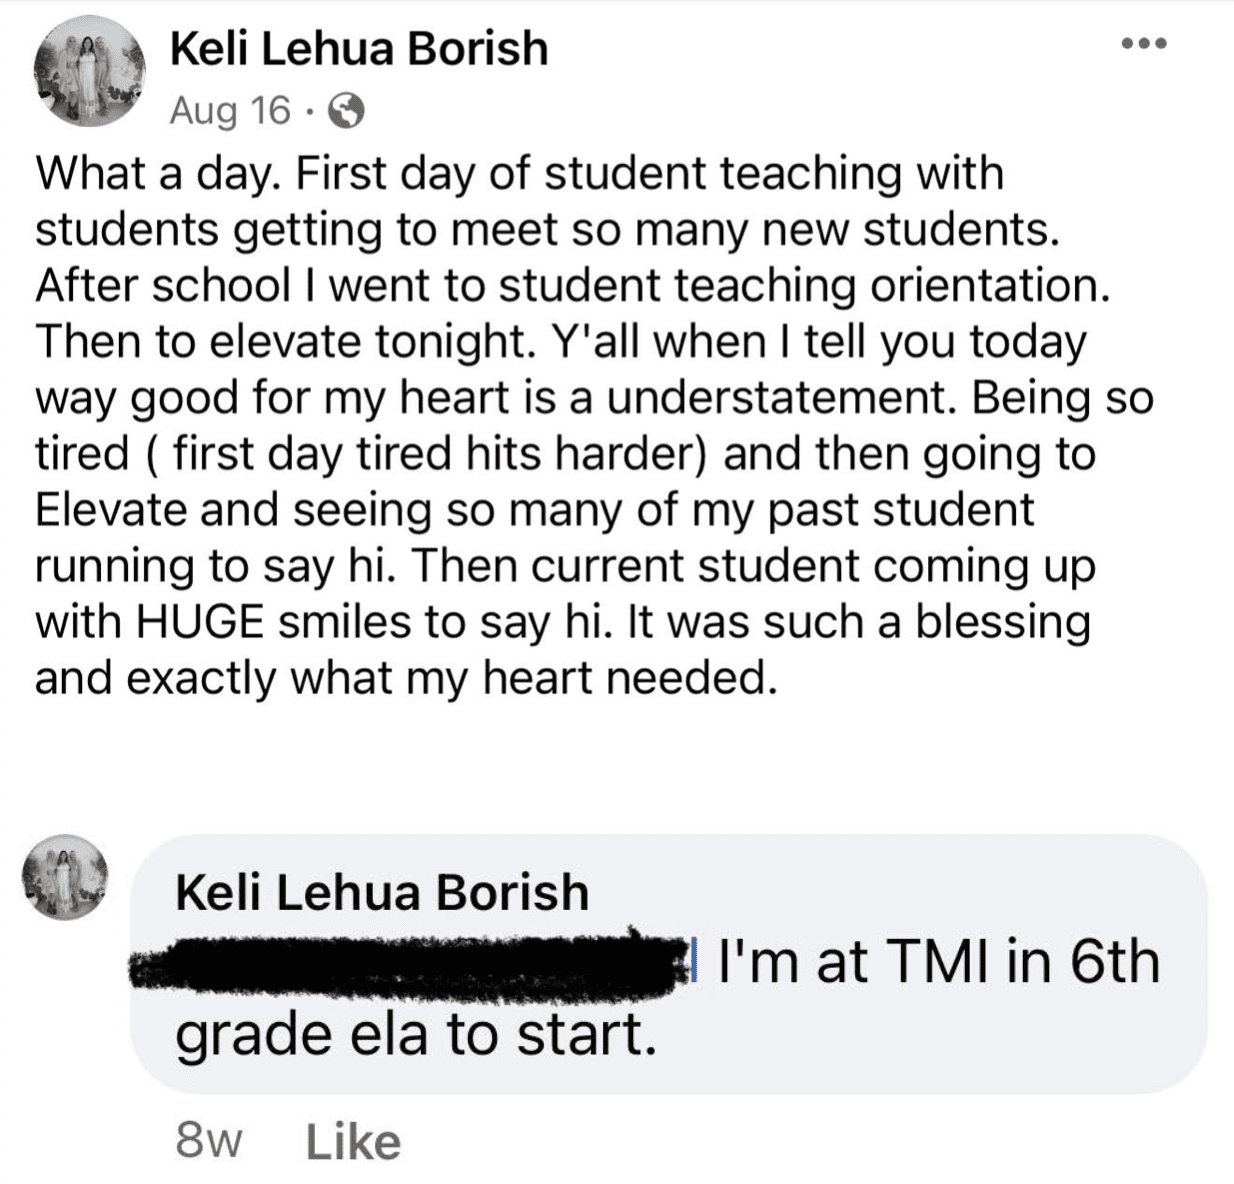Click the globe public audience icon
The width and height of the screenshot is (1234, 1184).
click(x=347, y=112)
